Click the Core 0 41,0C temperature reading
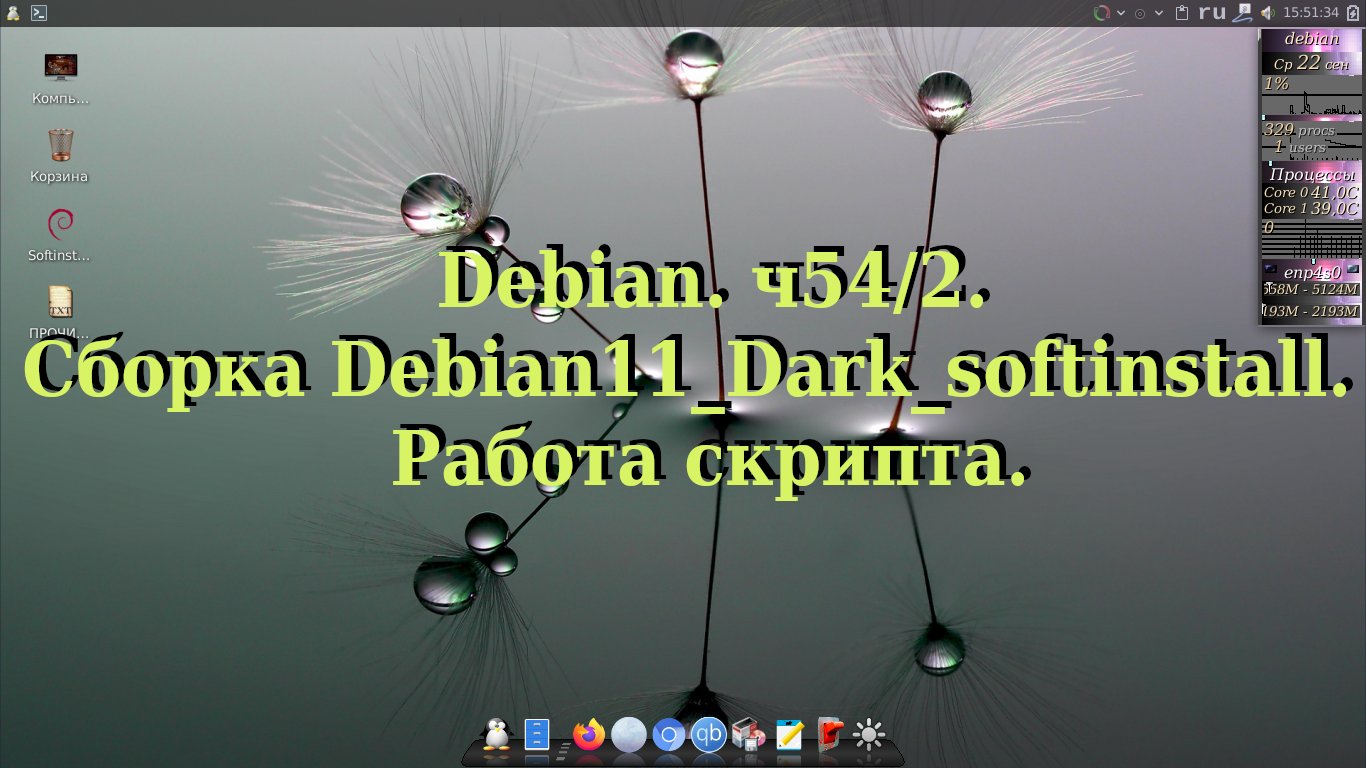The height and width of the screenshot is (768, 1366). (x=1311, y=192)
